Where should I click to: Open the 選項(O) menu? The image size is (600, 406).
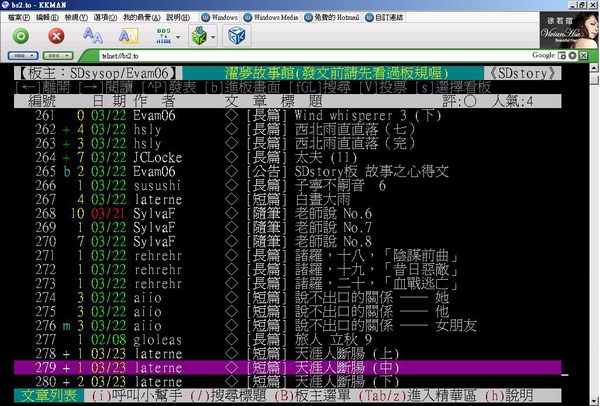pos(105,18)
